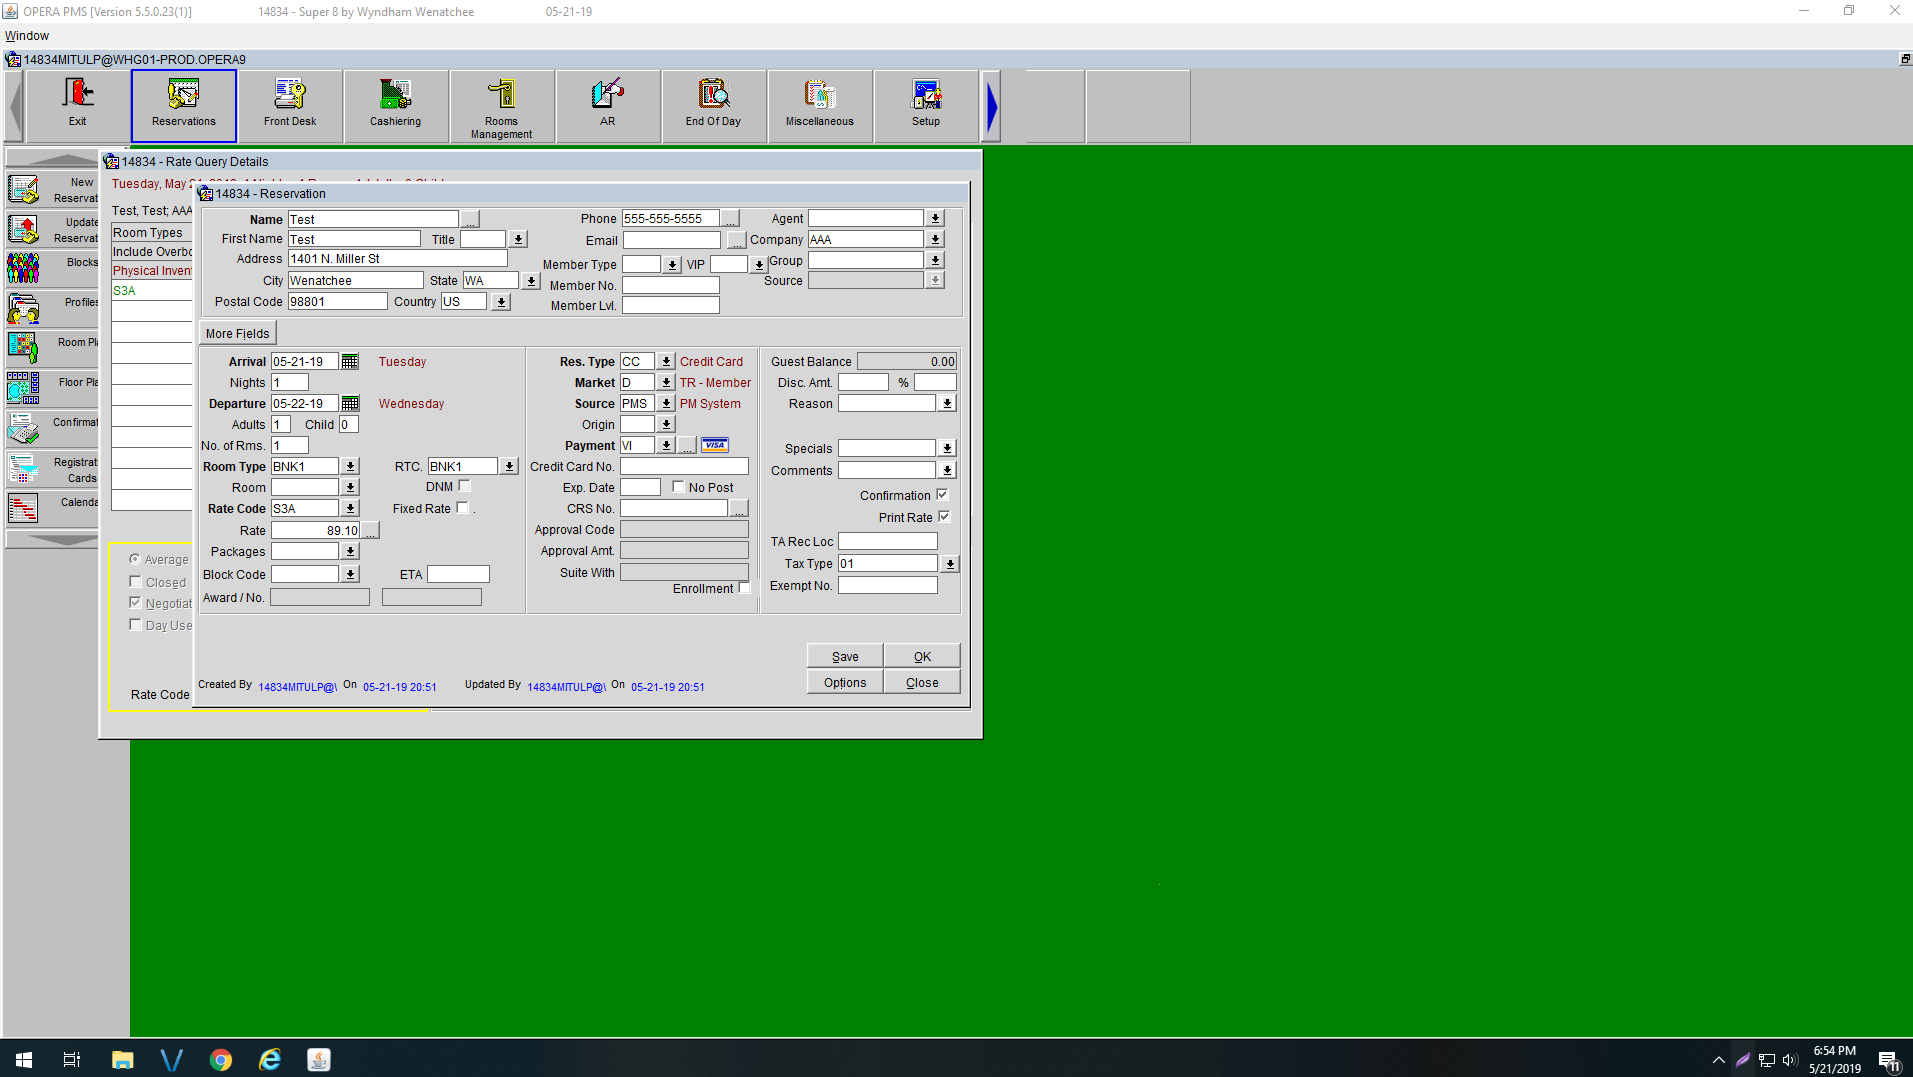Viewport: 1913px width, 1077px height.
Task: Open reservation Options
Action: point(844,681)
